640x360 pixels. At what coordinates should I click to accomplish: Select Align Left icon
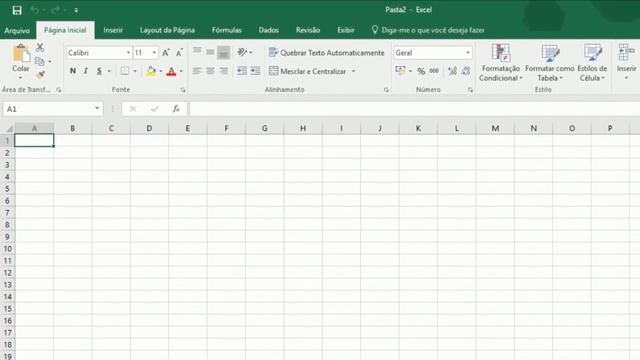(197, 71)
